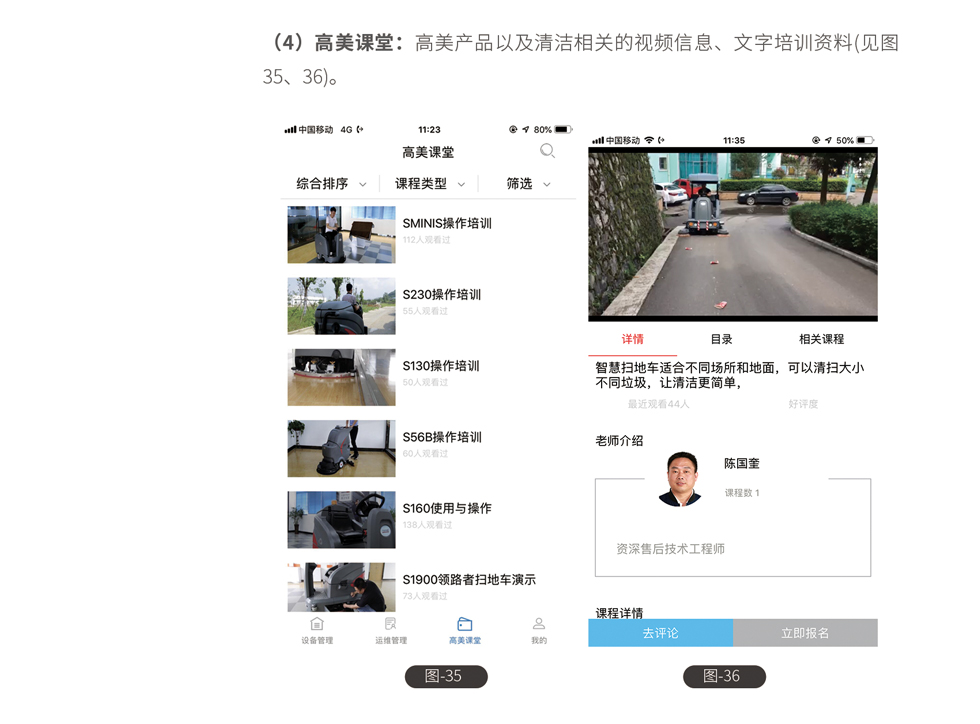Screen dimensions: 980x724
Task: Click the 去评论 button
Action: pyautogui.click(x=660, y=633)
